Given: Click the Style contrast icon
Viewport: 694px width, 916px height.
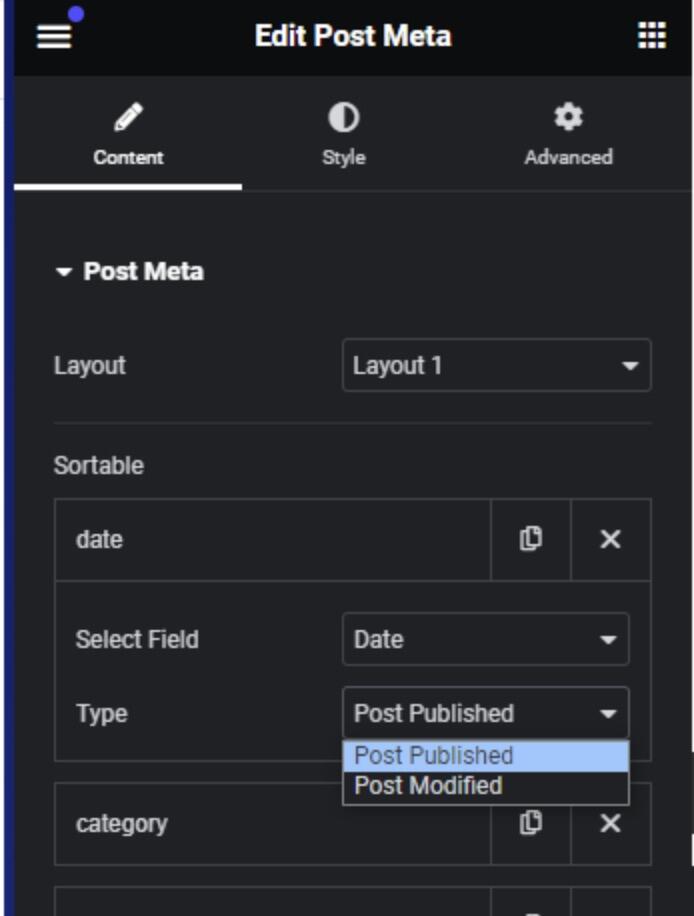Looking at the screenshot, I should pos(343,119).
